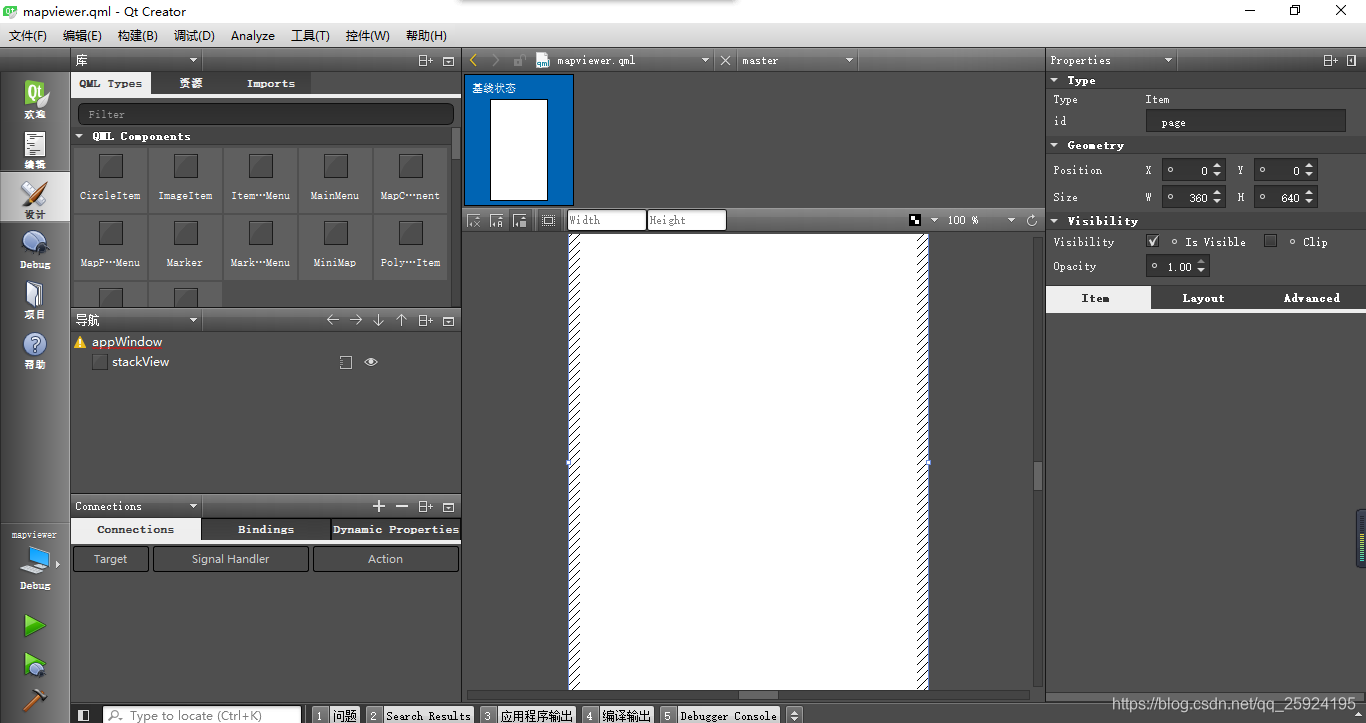Toggle show bounding rectangles button
The image size is (1366, 723).
click(x=548, y=220)
